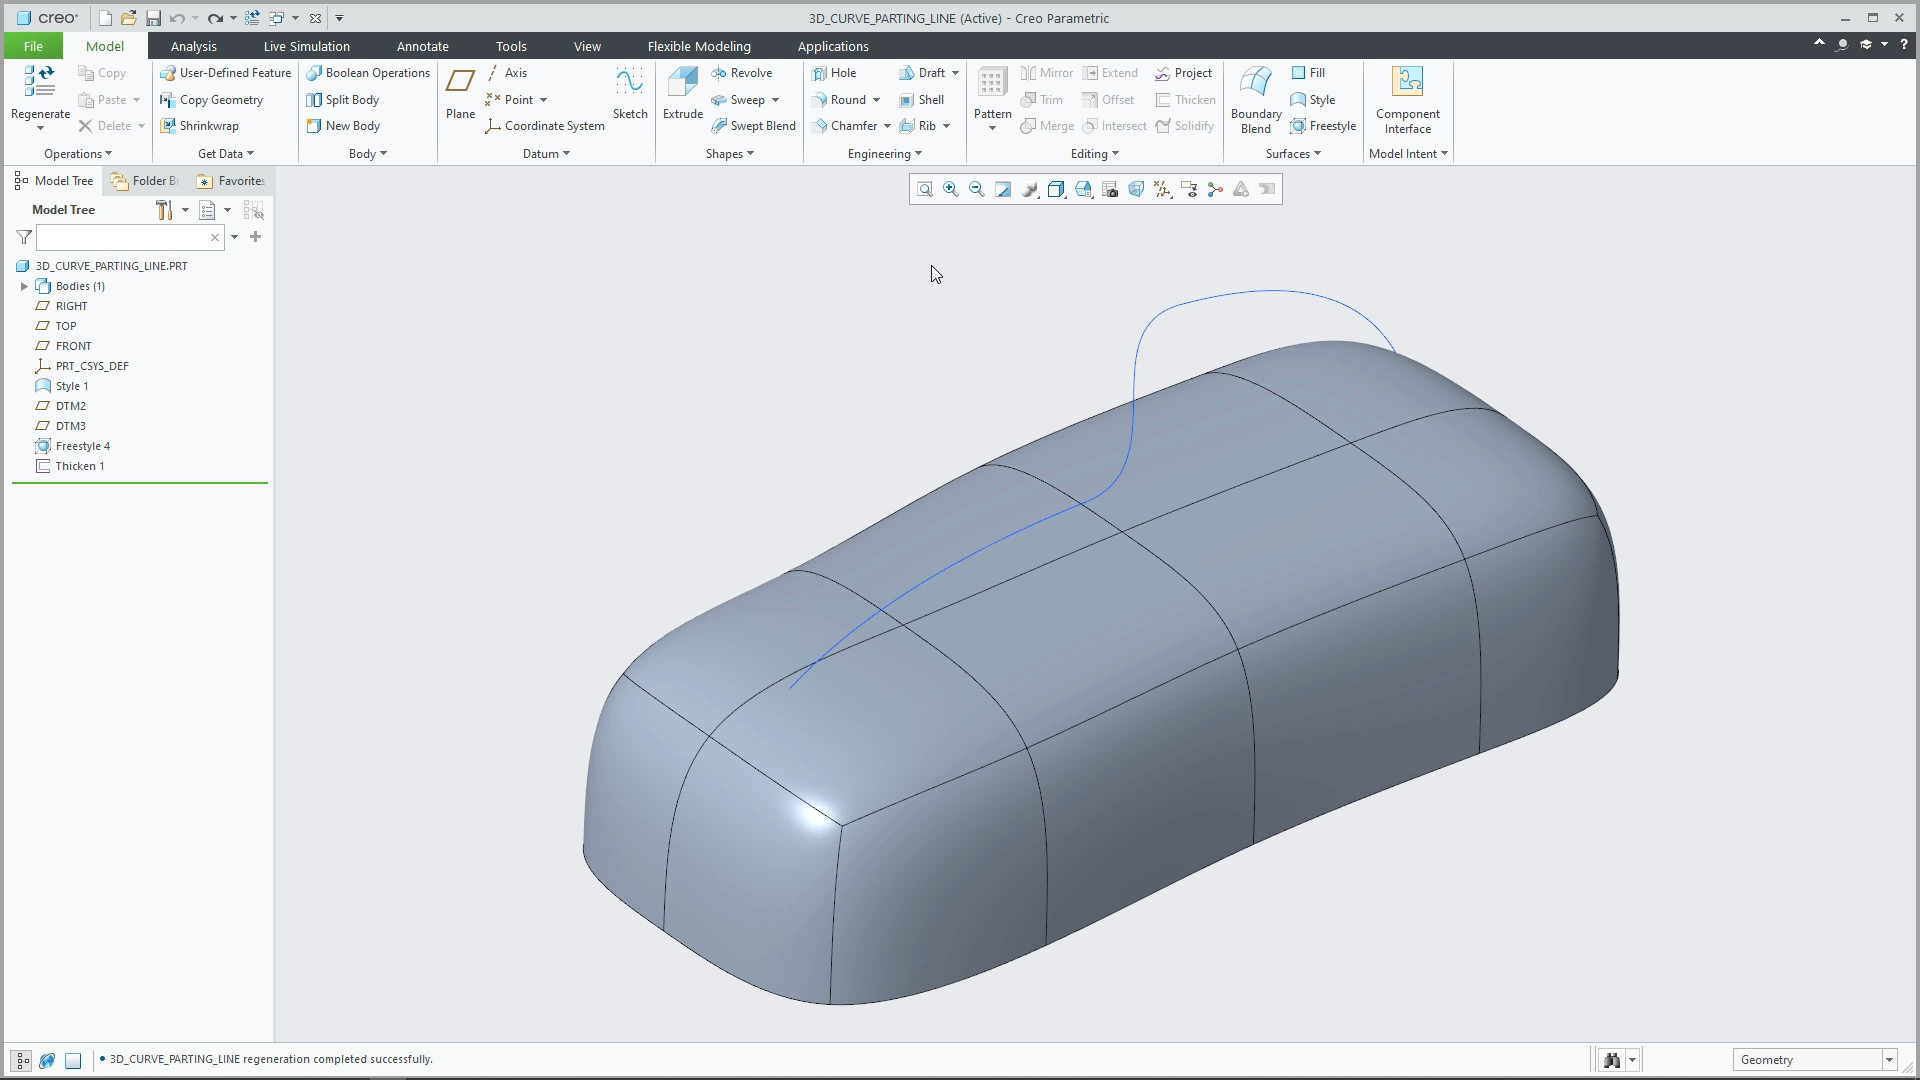Click the Repaint icon in graphics toolbar
1920x1080 pixels.
coord(1003,189)
